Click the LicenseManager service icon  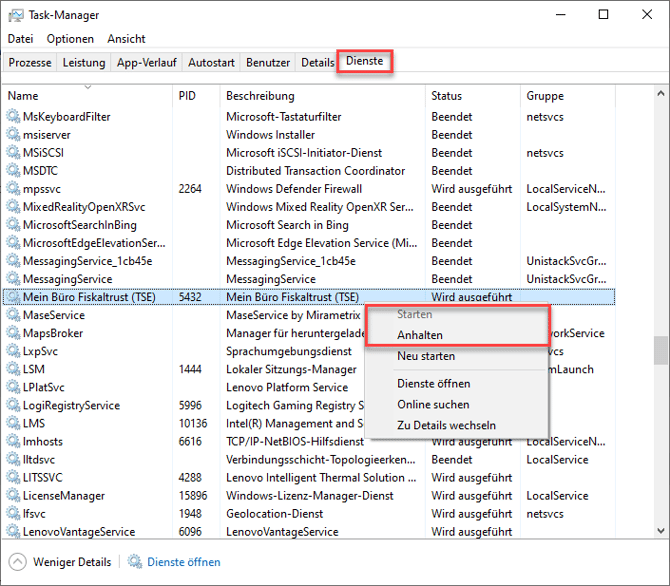click(13, 495)
